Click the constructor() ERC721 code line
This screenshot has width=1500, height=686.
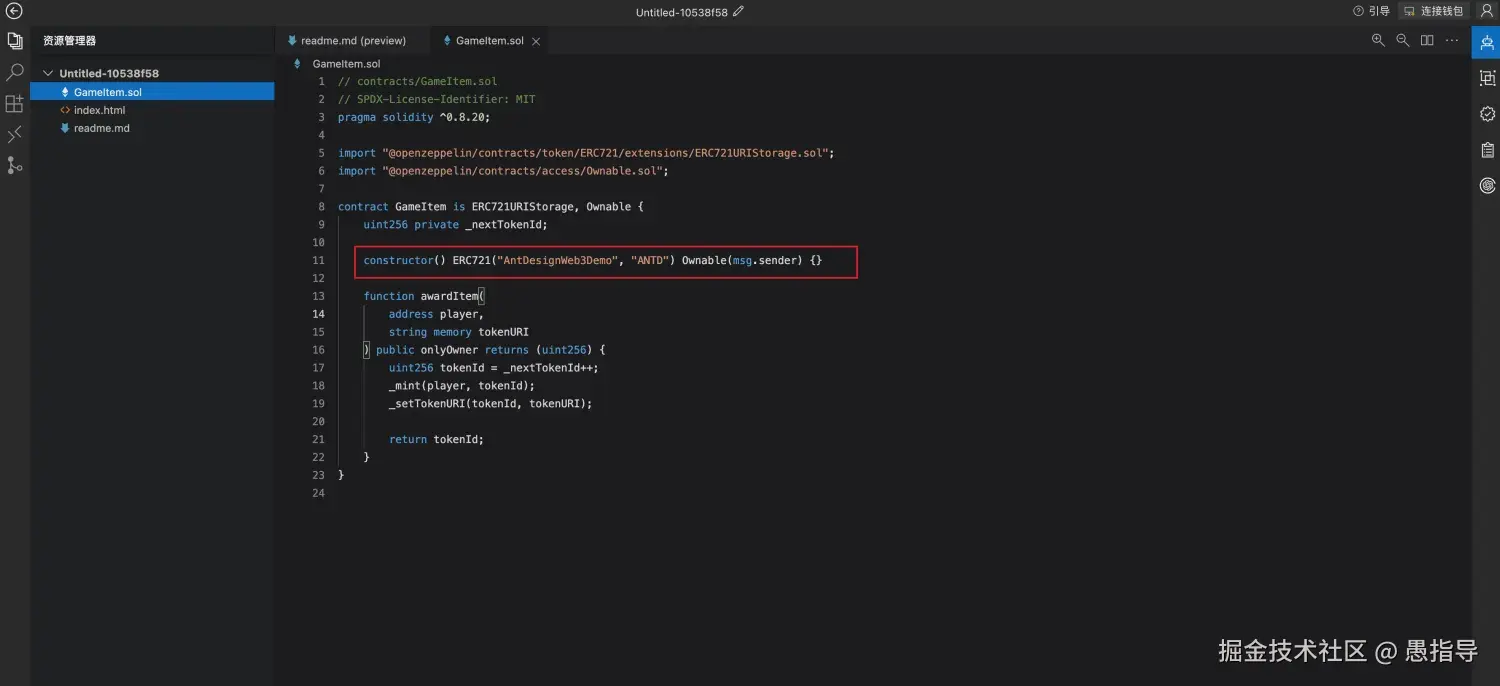click(x=592, y=260)
